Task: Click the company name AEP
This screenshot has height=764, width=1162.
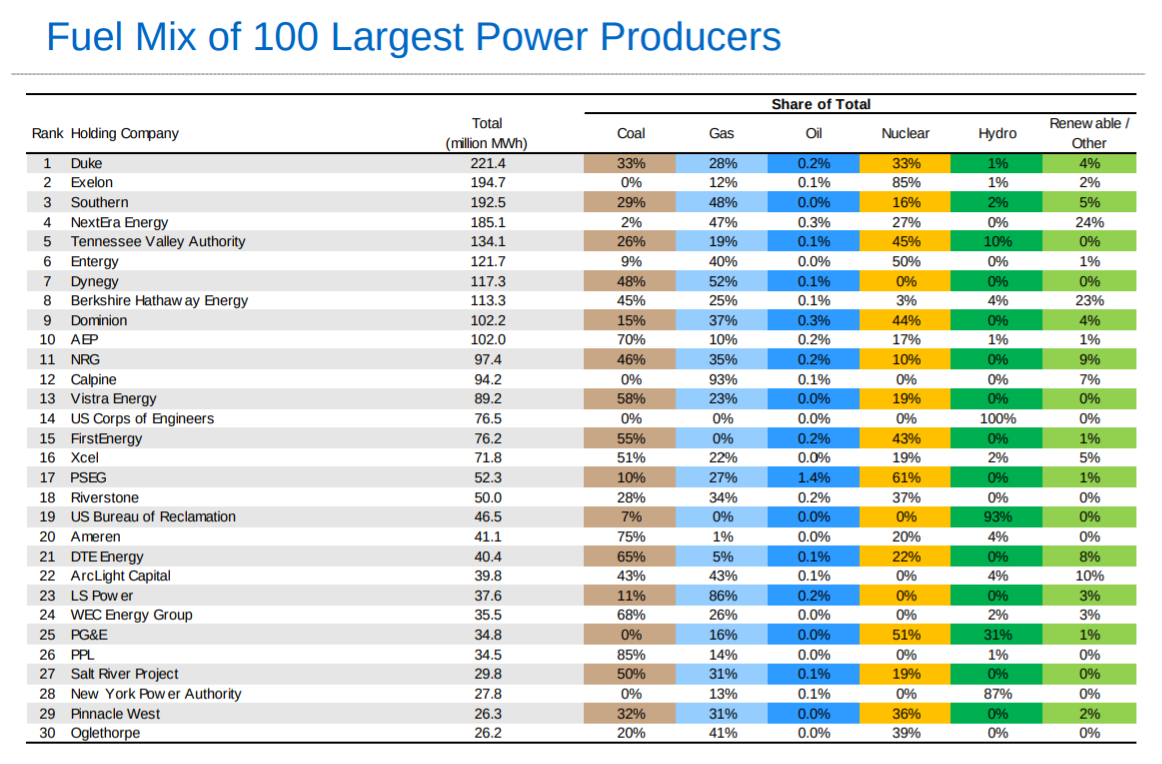Action: [x=84, y=339]
